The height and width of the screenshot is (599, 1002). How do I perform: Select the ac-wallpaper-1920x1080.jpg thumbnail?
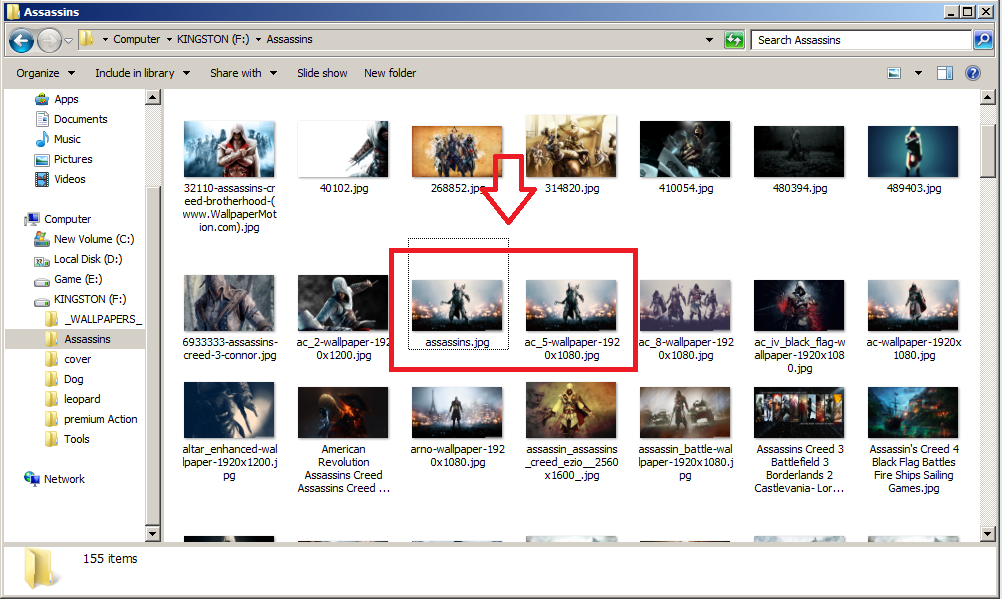point(913,306)
